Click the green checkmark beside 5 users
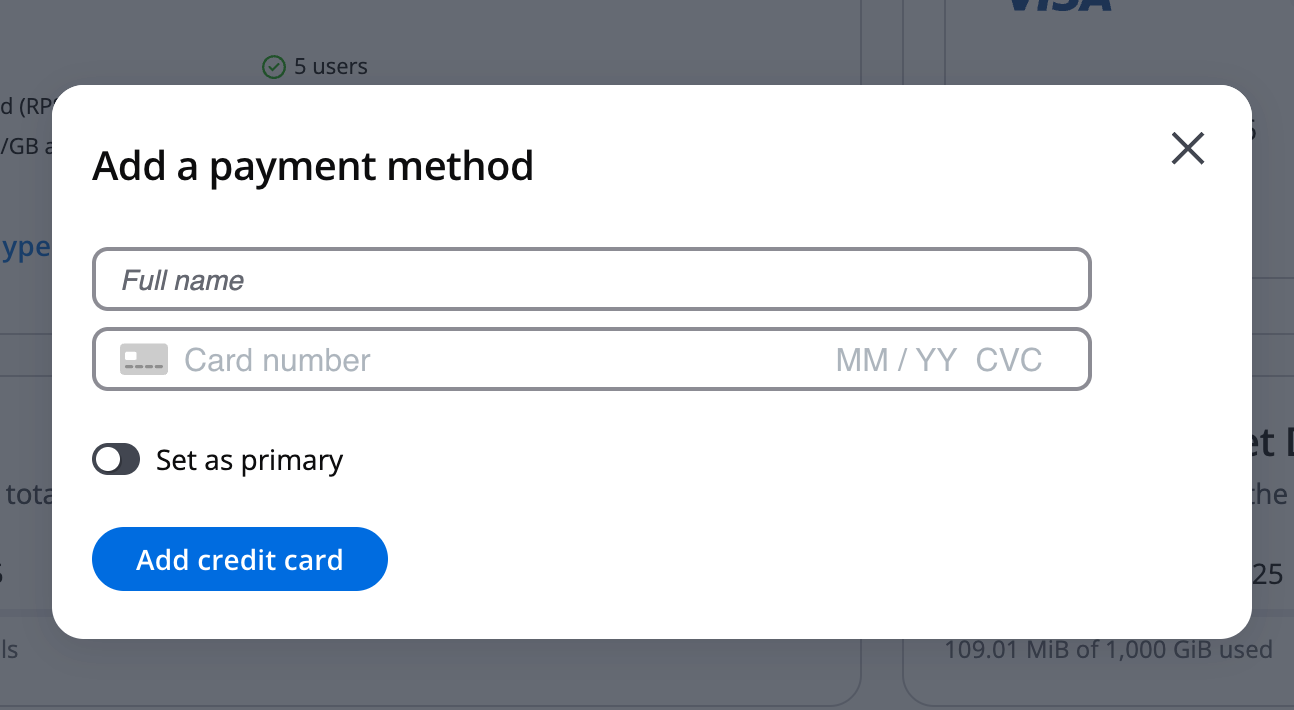 point(273,66)
